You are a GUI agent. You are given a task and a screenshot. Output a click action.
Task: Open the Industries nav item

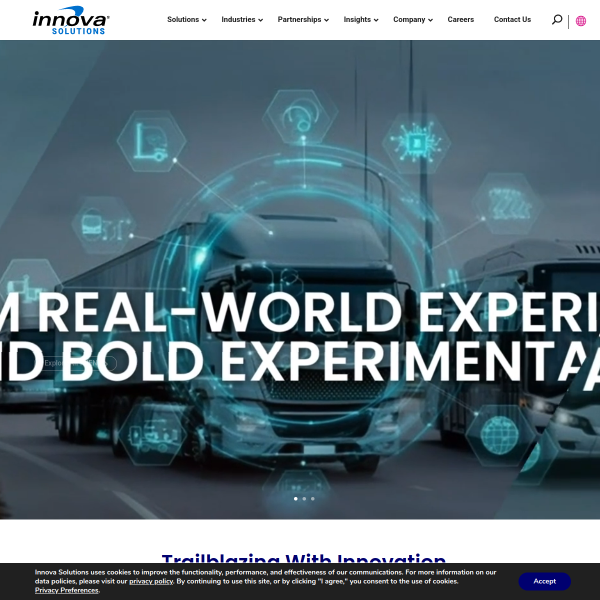238,20
